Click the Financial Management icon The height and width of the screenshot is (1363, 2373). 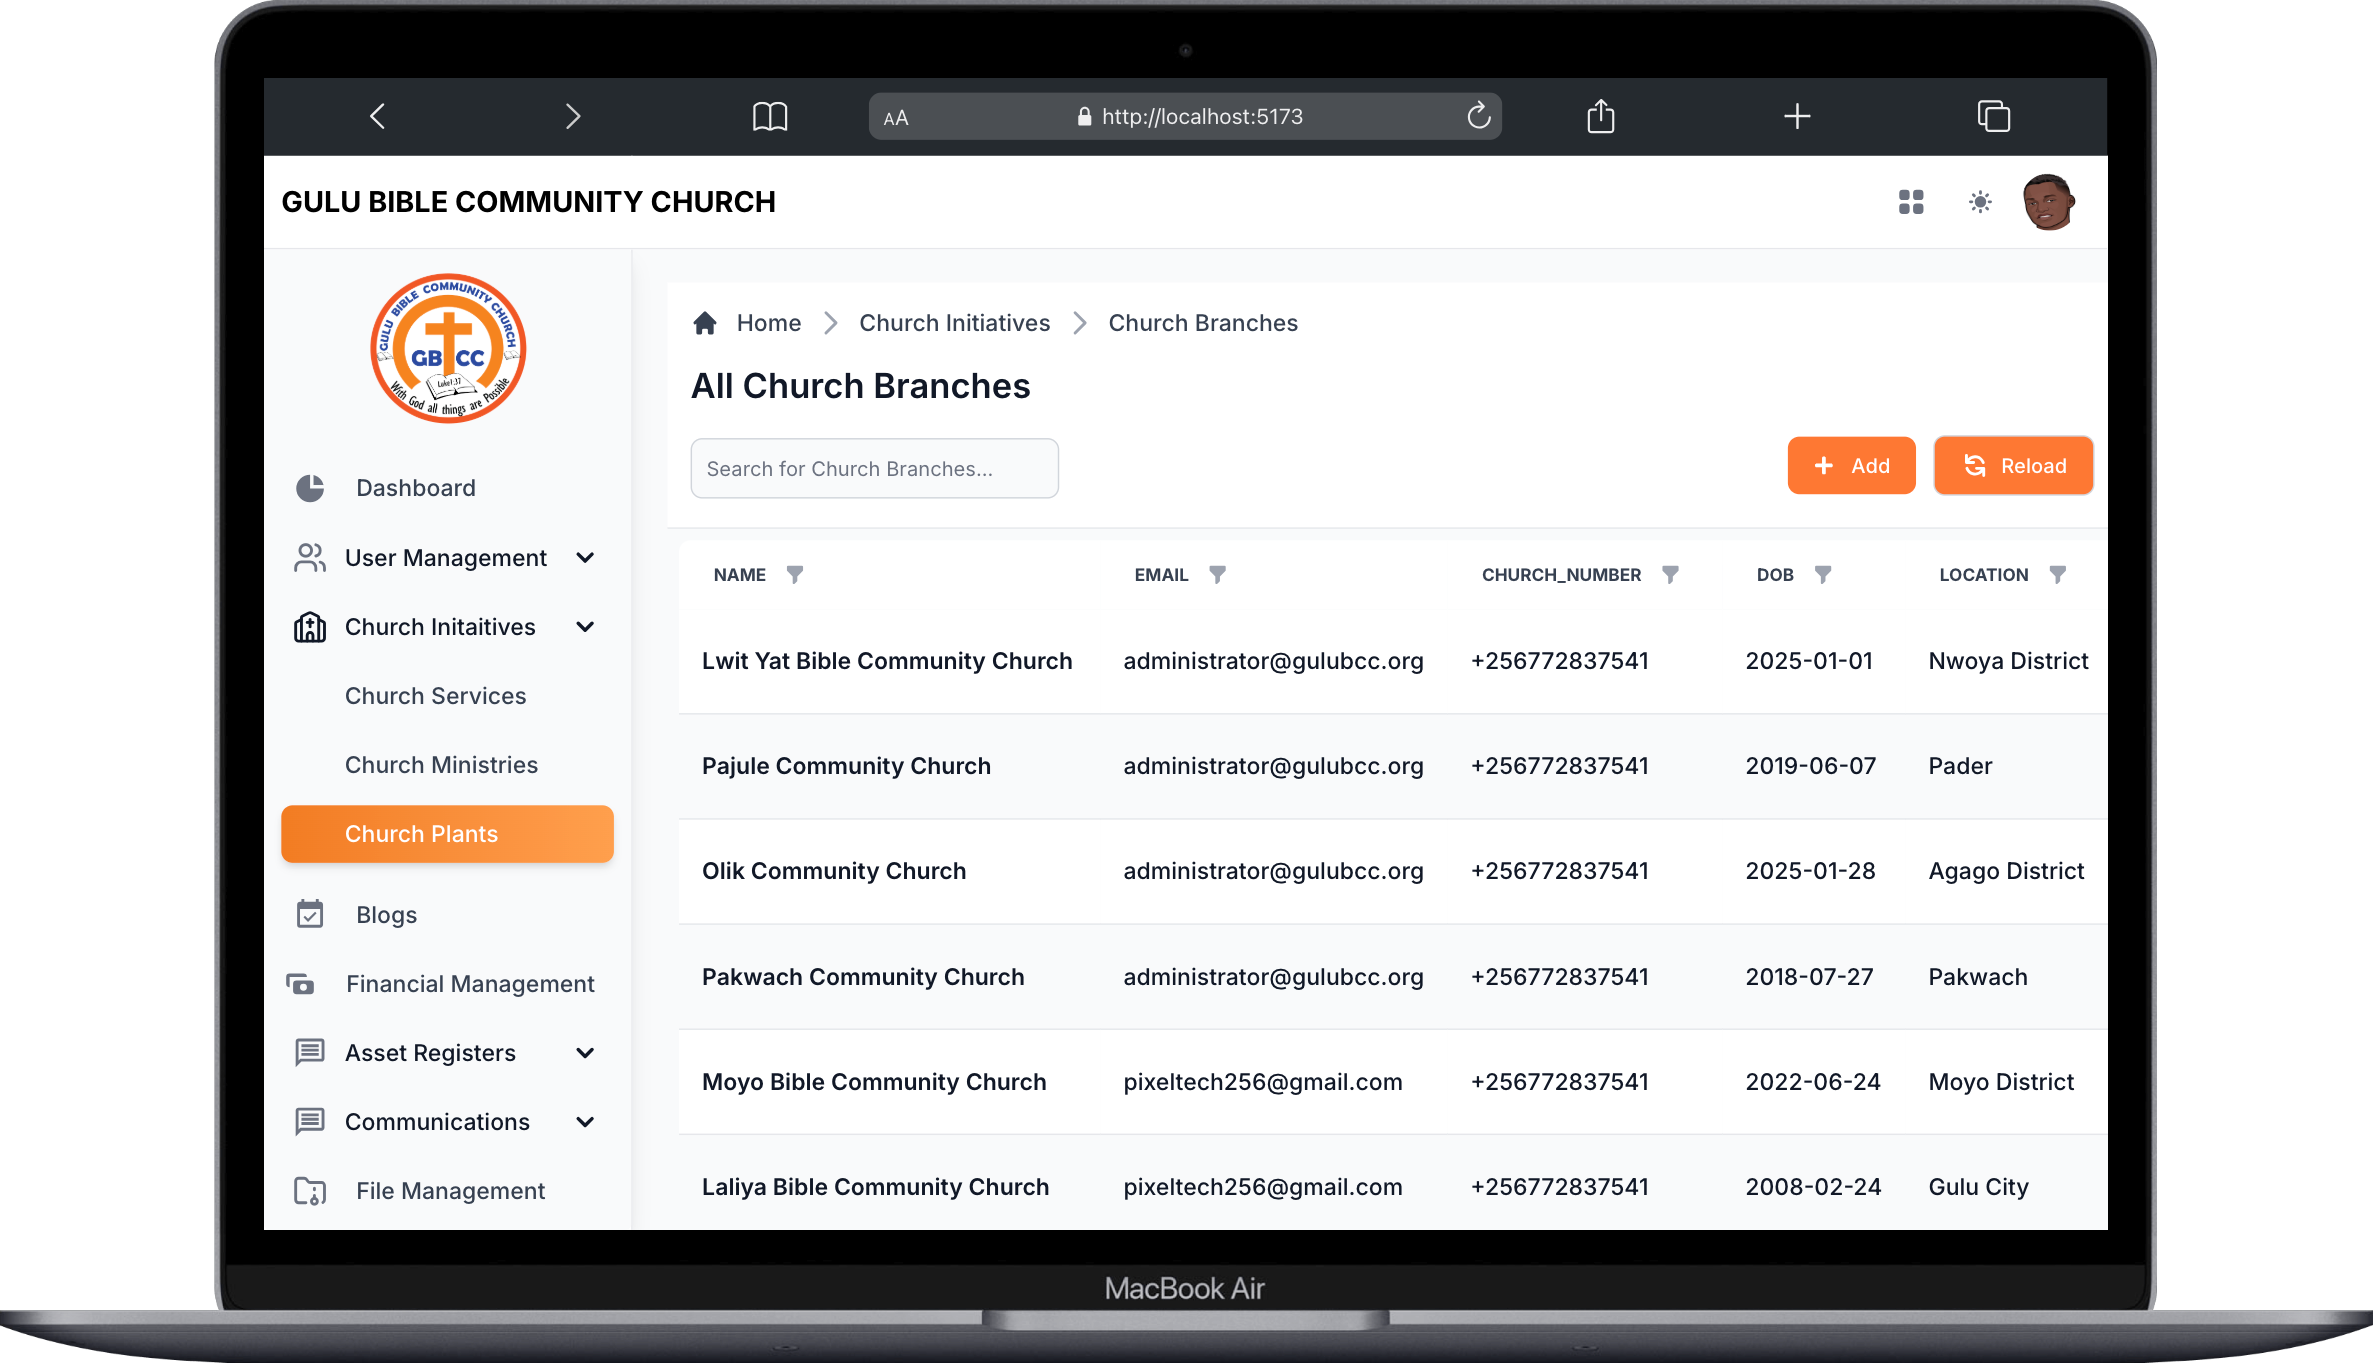(302, 984)
